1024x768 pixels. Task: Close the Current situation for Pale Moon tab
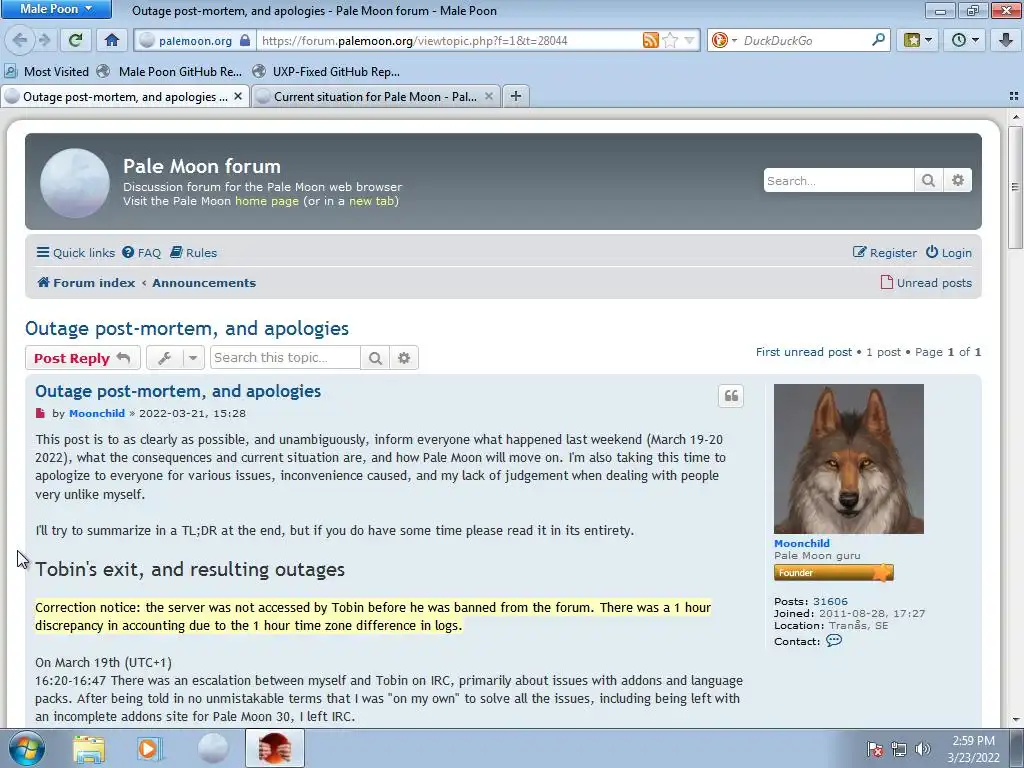click(488, 97)
